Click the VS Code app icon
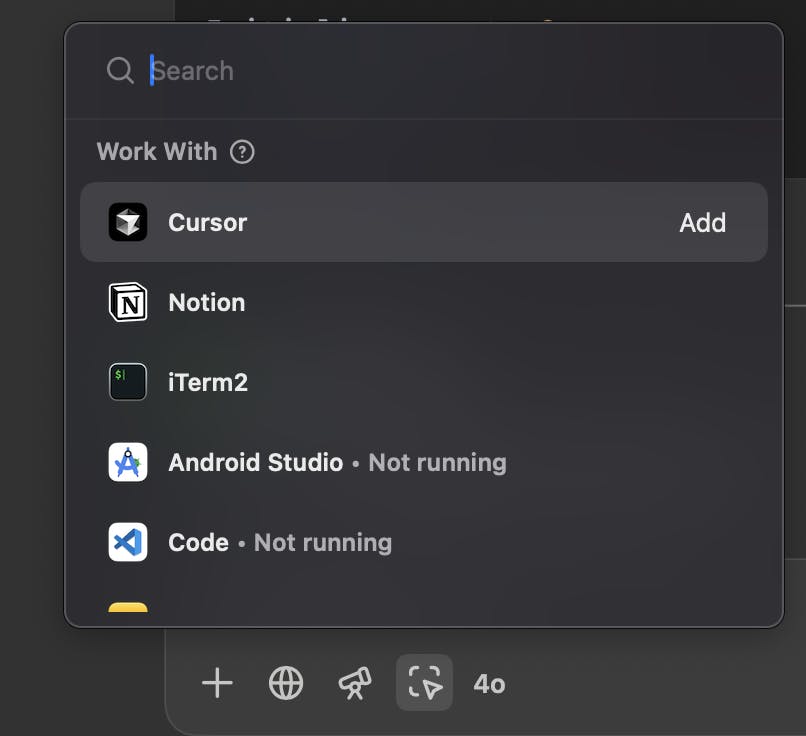The image size is (806, 736). click(128, 542)
